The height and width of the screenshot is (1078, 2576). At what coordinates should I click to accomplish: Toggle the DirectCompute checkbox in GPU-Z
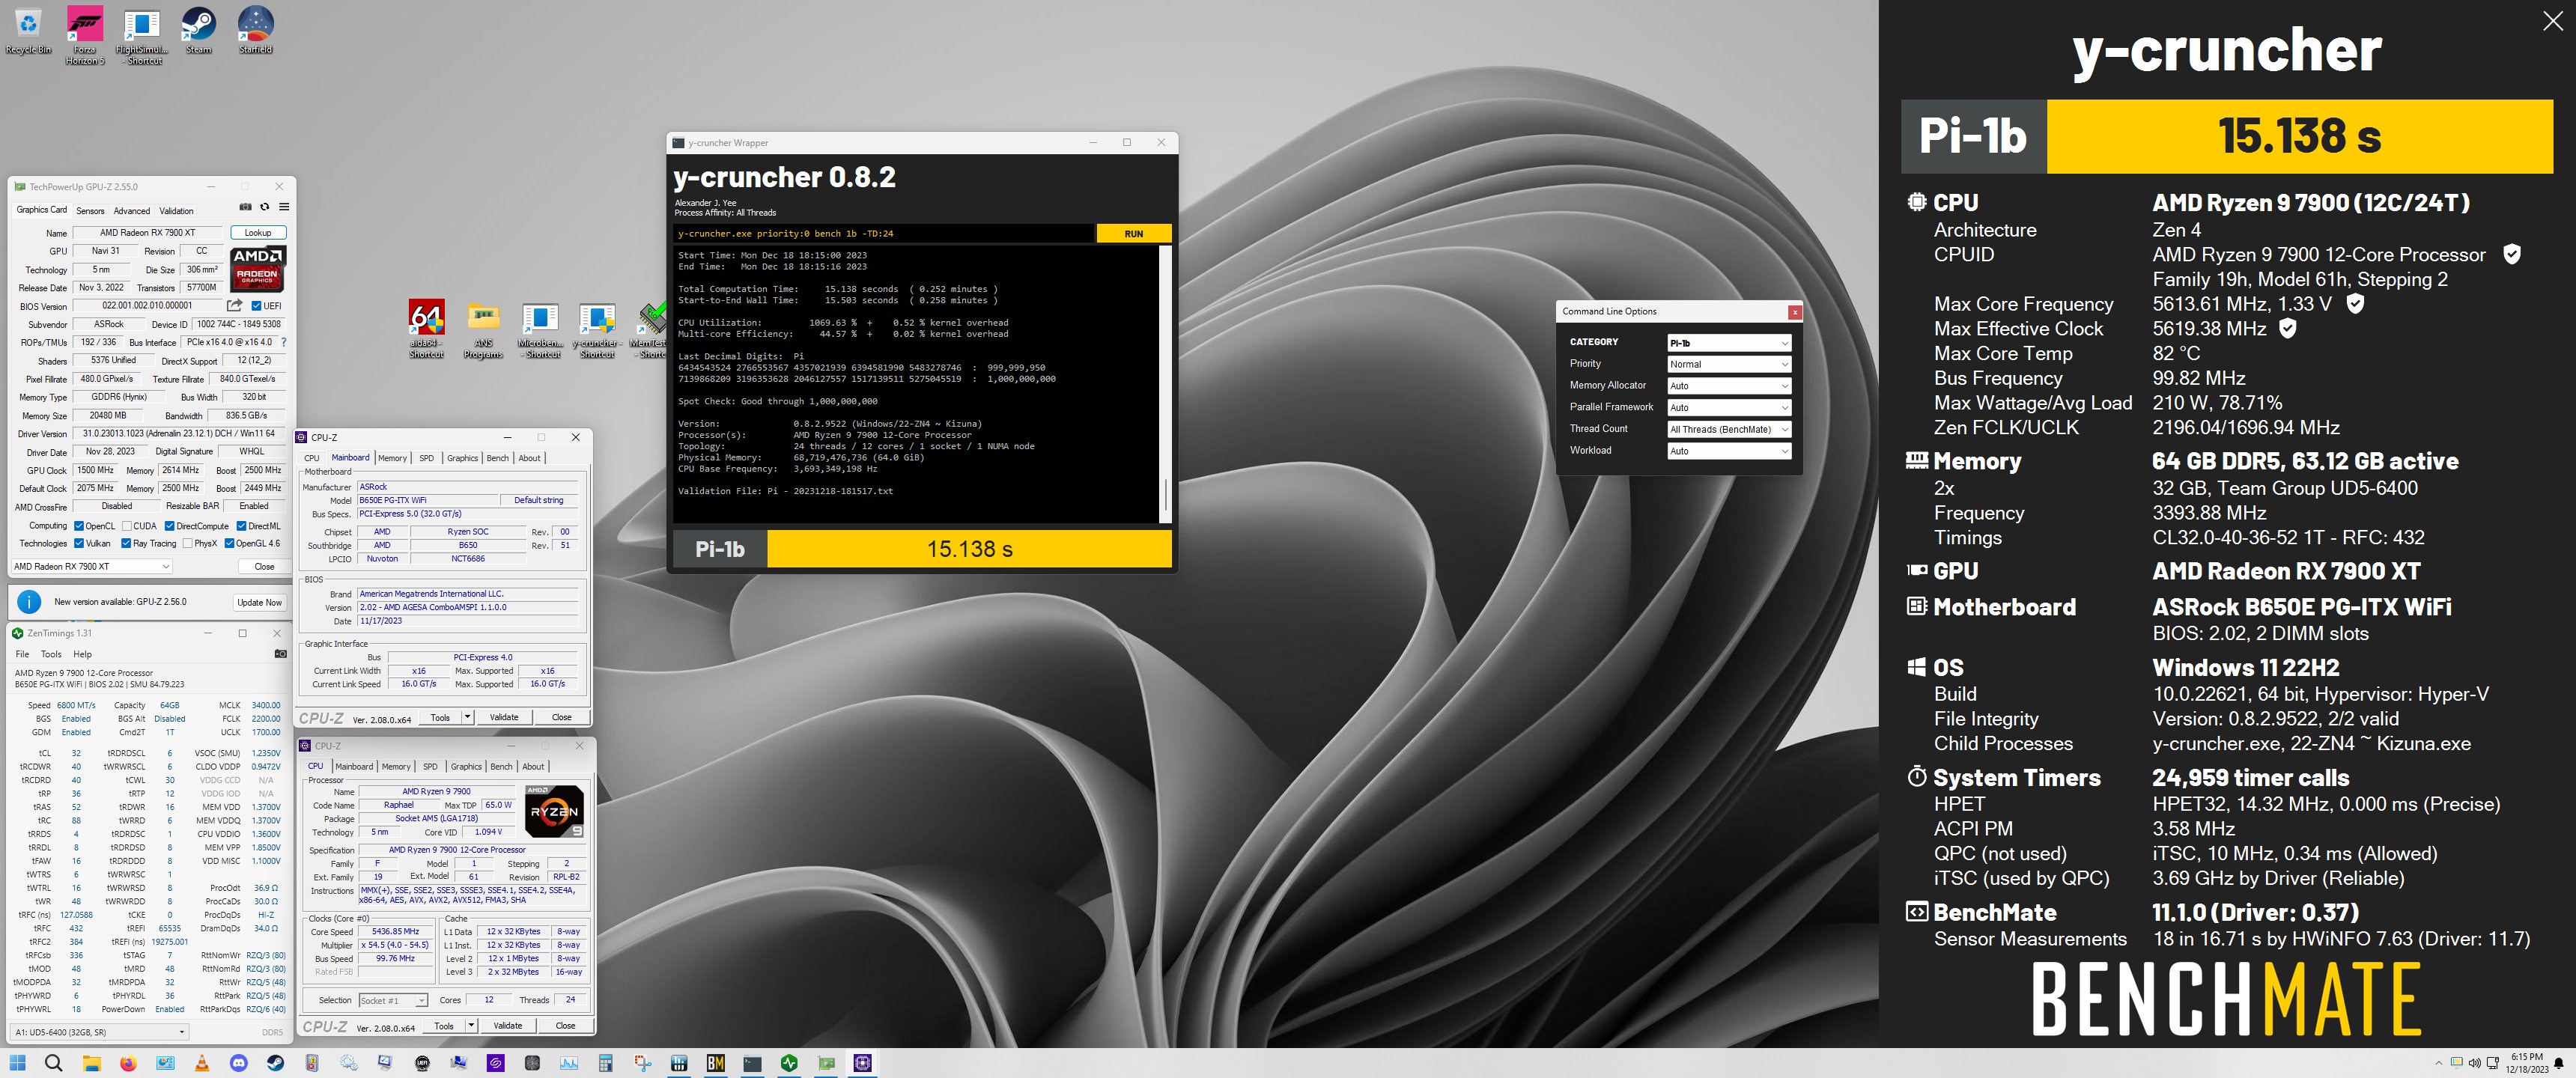click(170, 526)
